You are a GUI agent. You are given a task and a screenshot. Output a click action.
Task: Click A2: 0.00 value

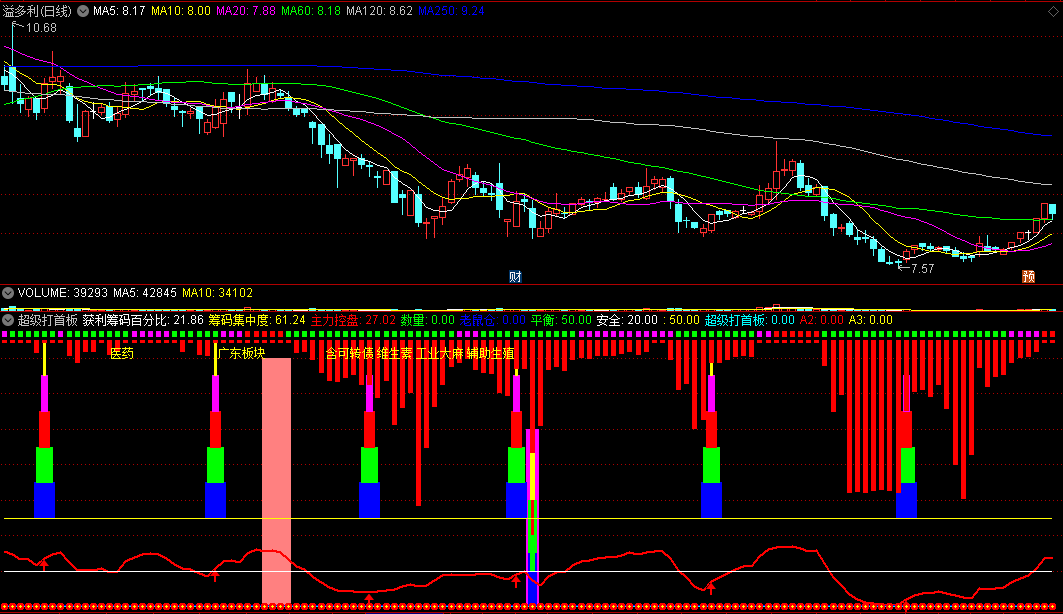[822, 320]
